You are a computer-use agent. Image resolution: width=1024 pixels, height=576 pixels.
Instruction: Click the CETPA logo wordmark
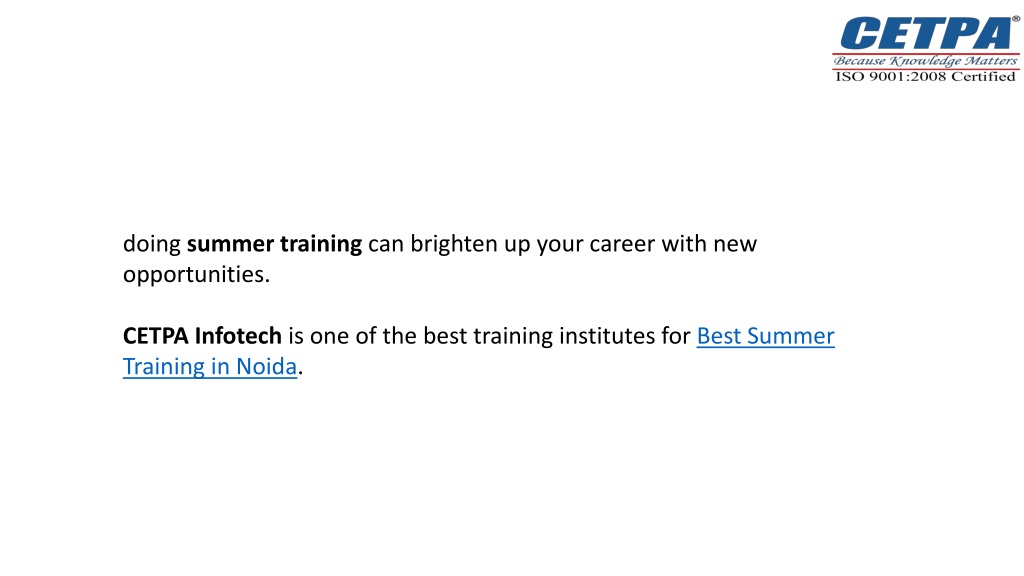tap(927, 34)
